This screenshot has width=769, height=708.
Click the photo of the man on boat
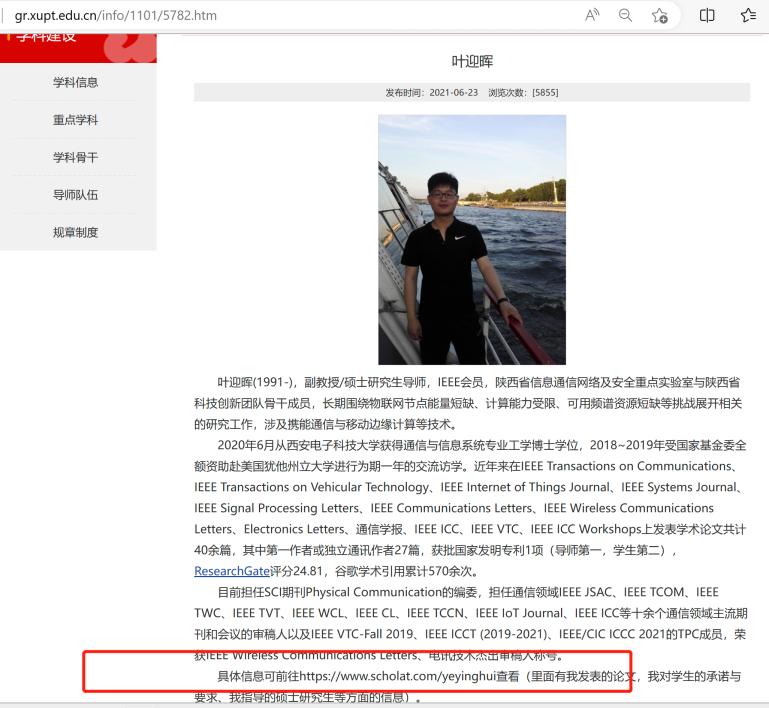coord(471,239)
